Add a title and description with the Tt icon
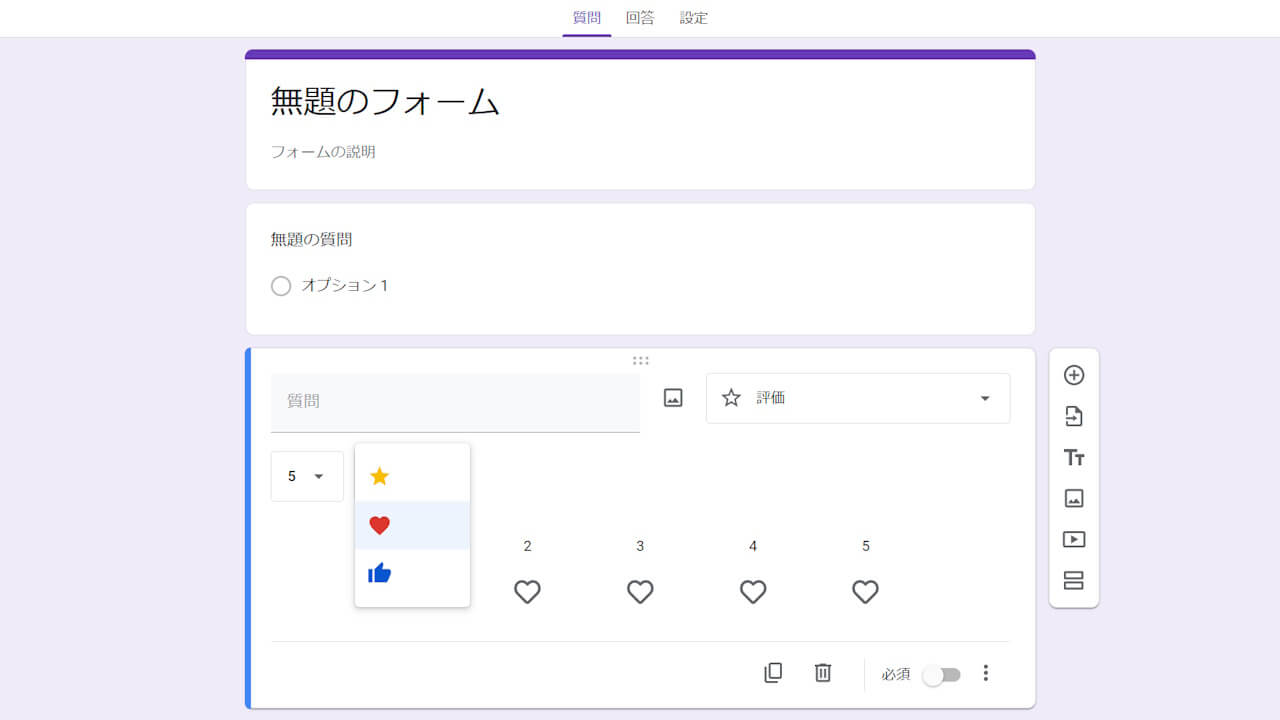1280x720 pixels. pos(1073,457)
